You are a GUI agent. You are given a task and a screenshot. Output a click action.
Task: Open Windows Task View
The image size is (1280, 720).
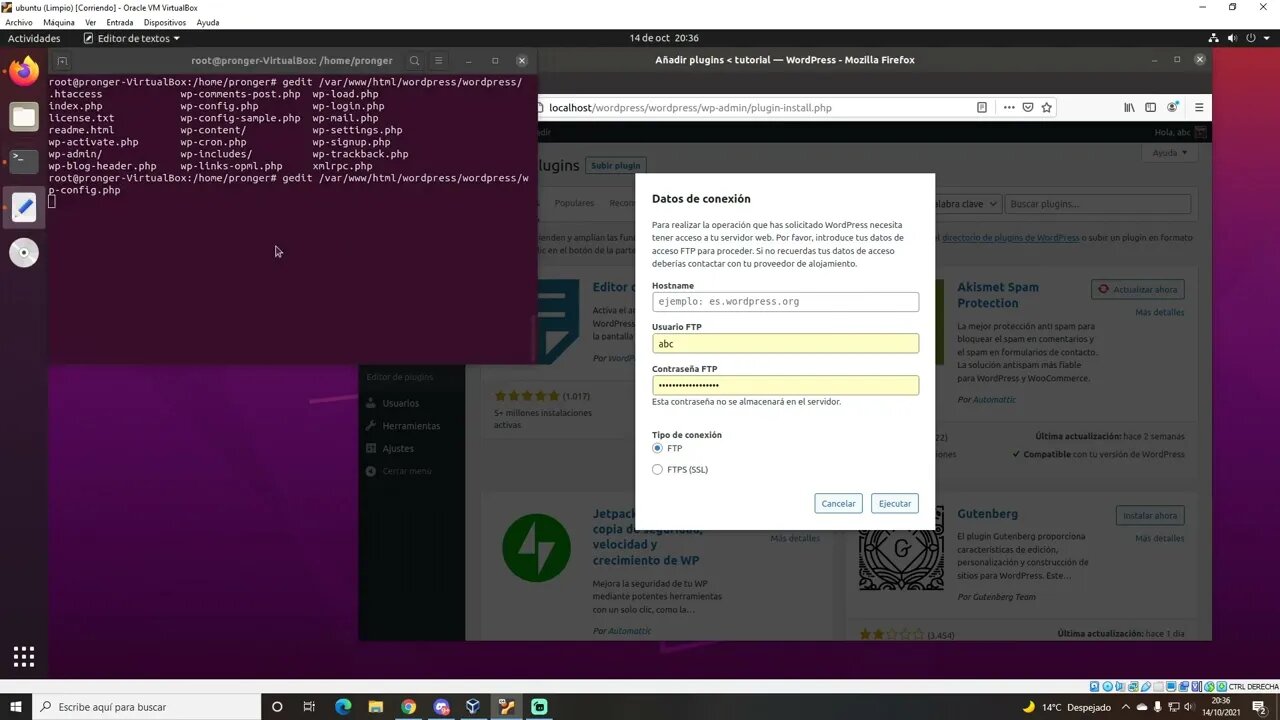click(309, 707)
